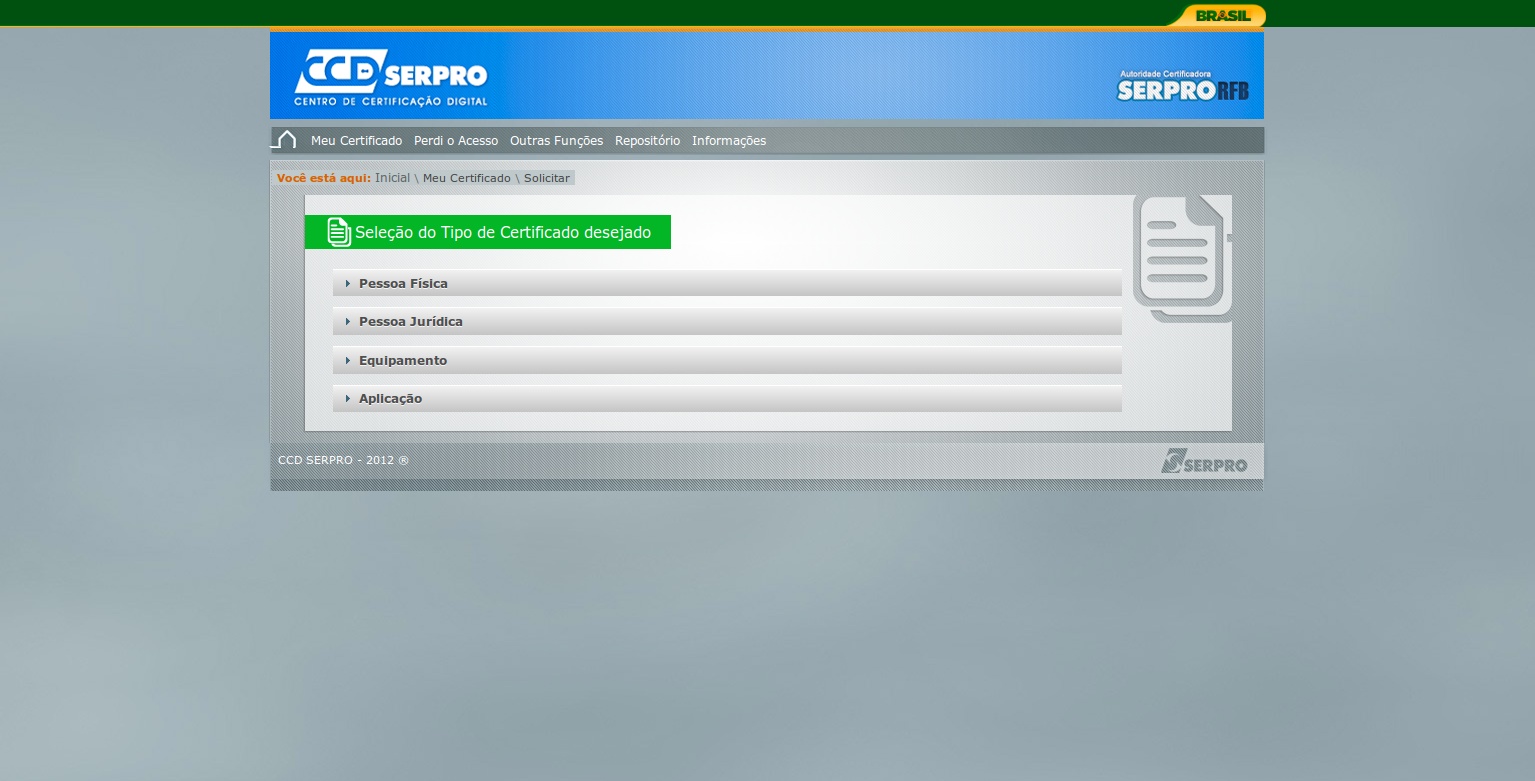Click the home icon in navigation bar
Image resolution: width=1535 pixels, height=781 pixels.
285,140
